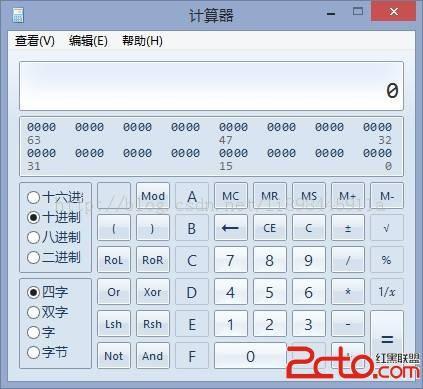Click hex digit D button
The height and width of the screenshot is (389, 423).
point(192,292)
